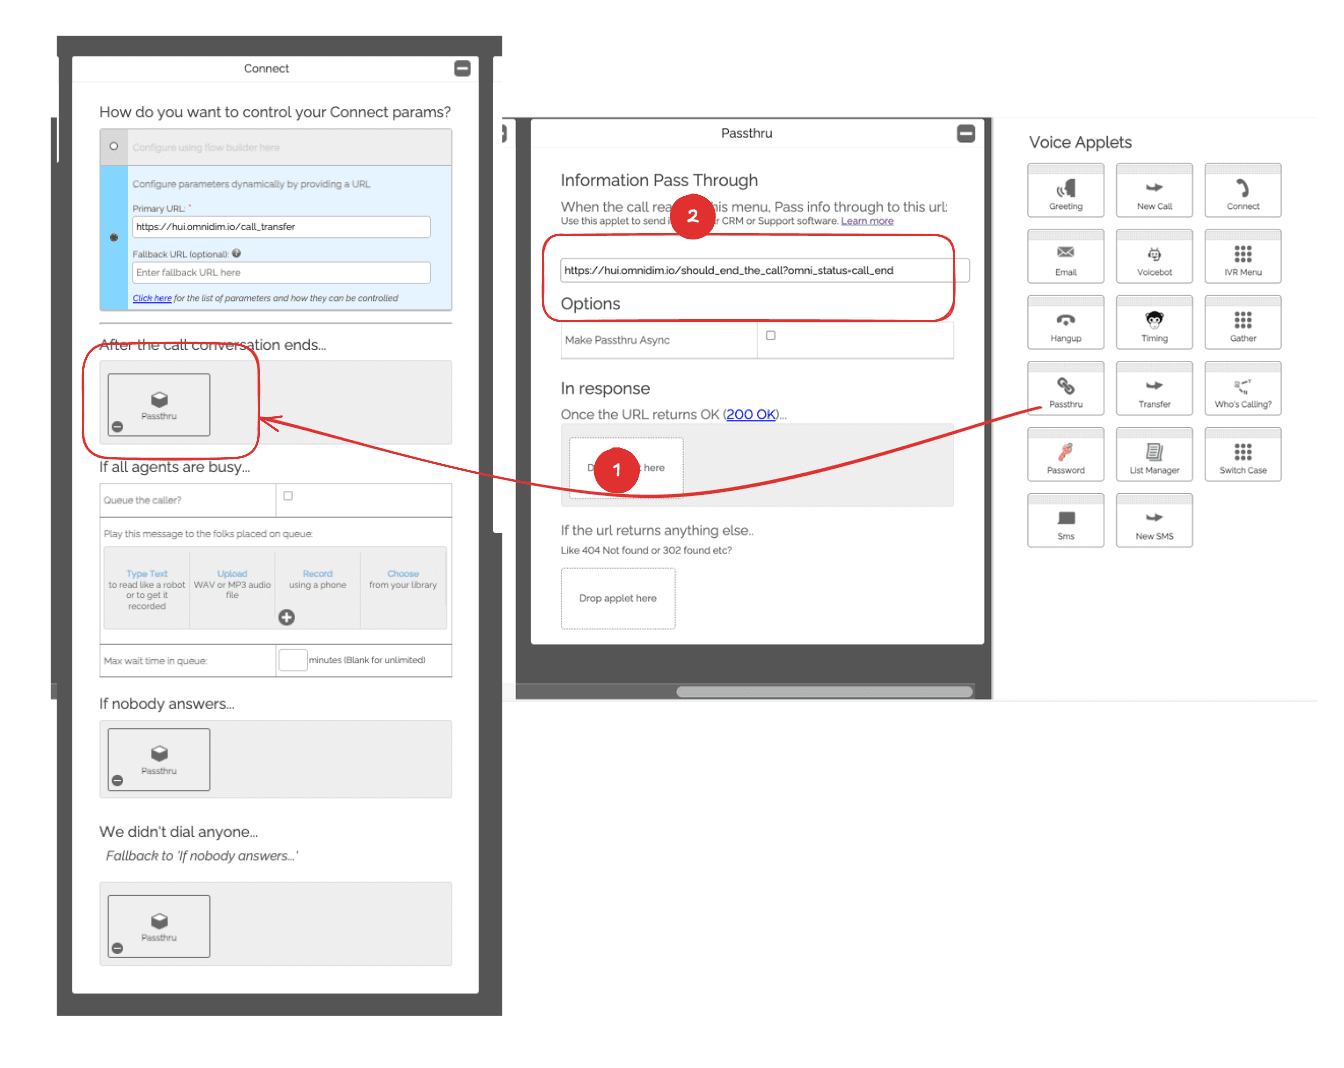Select the Switch Case applet icon
1344x1068 pixels.
tap(1243, 454)
